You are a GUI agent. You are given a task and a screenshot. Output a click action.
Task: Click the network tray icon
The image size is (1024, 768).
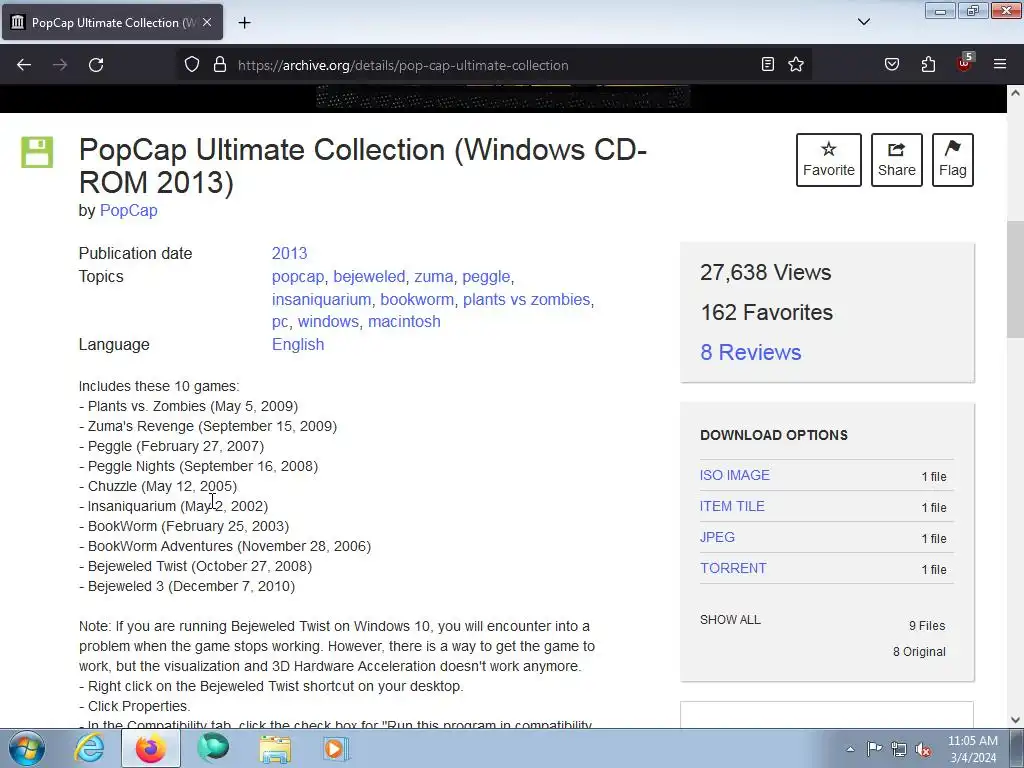click(x=899, y=749)
